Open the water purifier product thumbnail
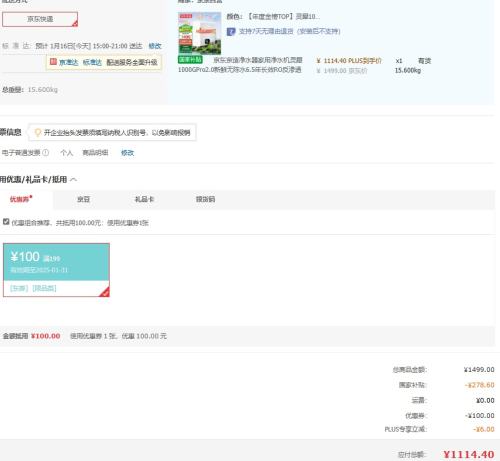This screenshot has height=461, width=500. (x=199, y=33)
